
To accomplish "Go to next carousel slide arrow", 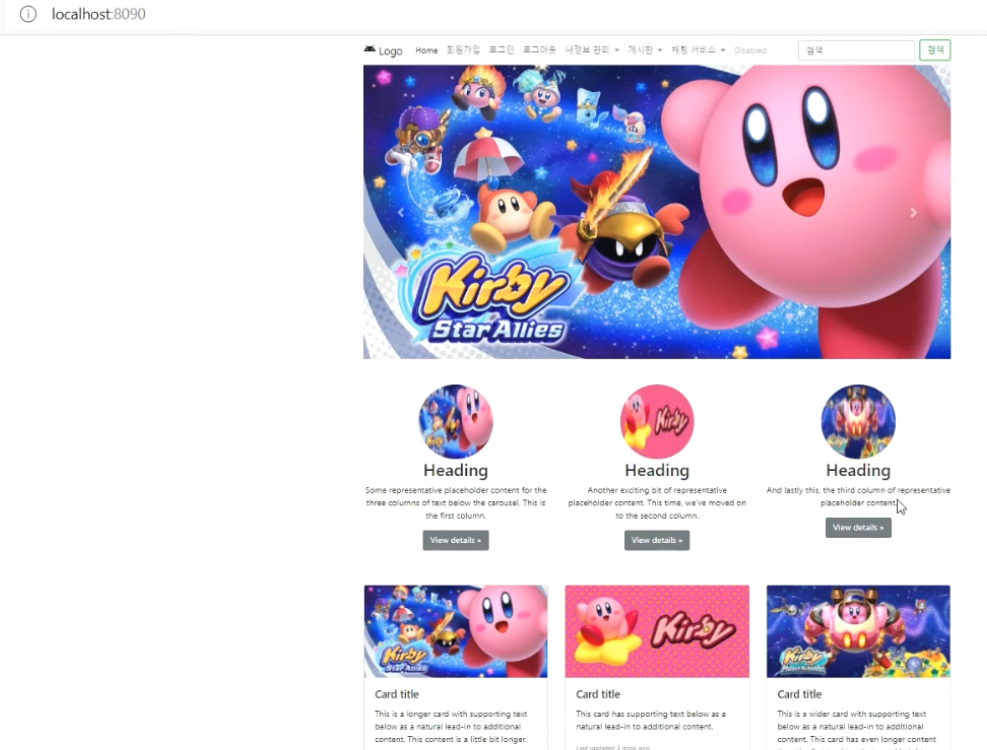I will click(913, 213).
